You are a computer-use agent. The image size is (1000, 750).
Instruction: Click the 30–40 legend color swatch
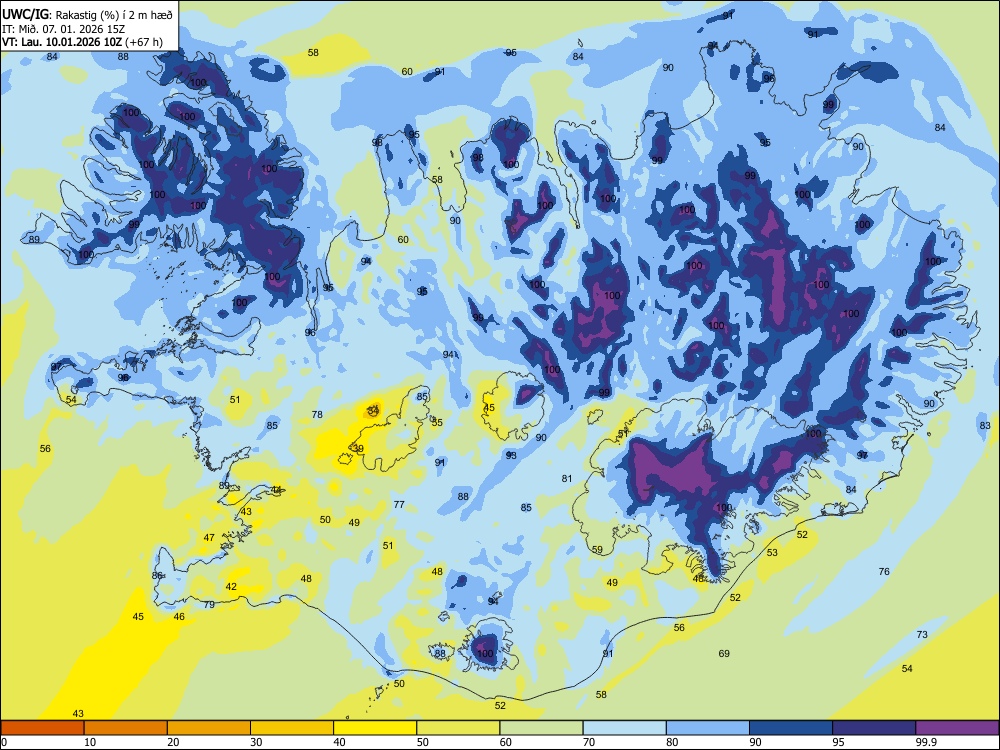tap(292, 728)
